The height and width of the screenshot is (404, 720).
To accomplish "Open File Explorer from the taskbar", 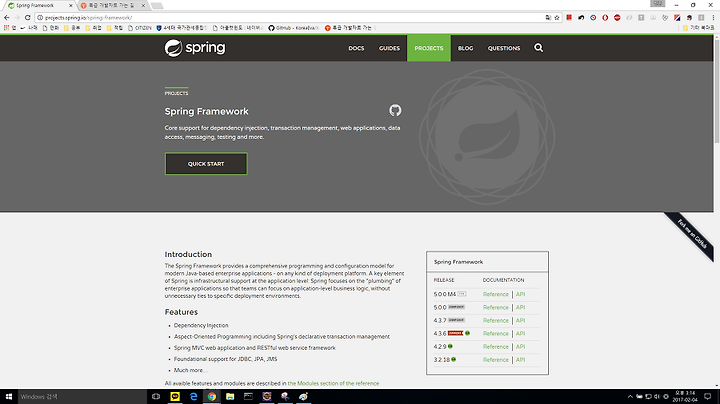I will (x=230, y=396).
